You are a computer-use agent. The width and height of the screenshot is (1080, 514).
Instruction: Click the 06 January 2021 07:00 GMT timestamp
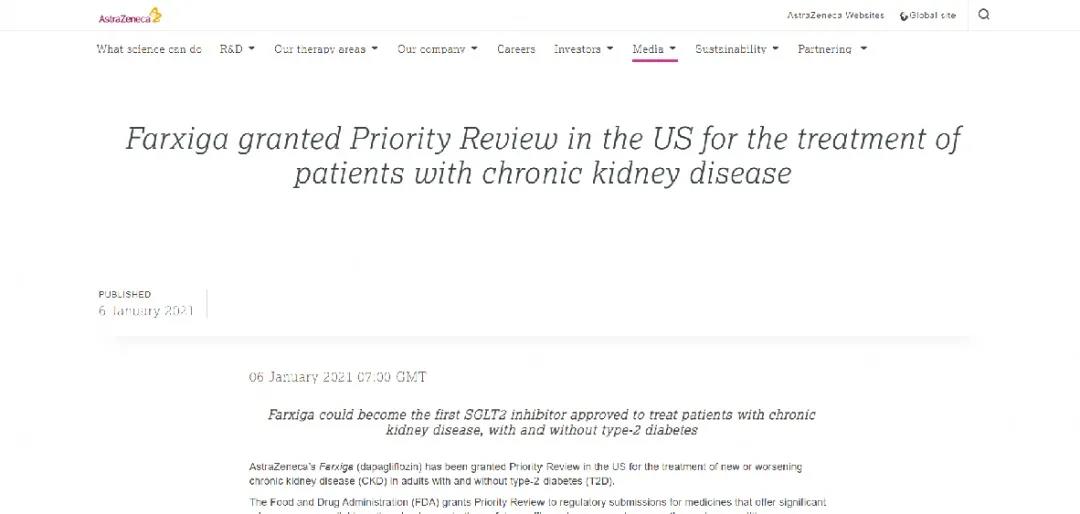point(338,377)
